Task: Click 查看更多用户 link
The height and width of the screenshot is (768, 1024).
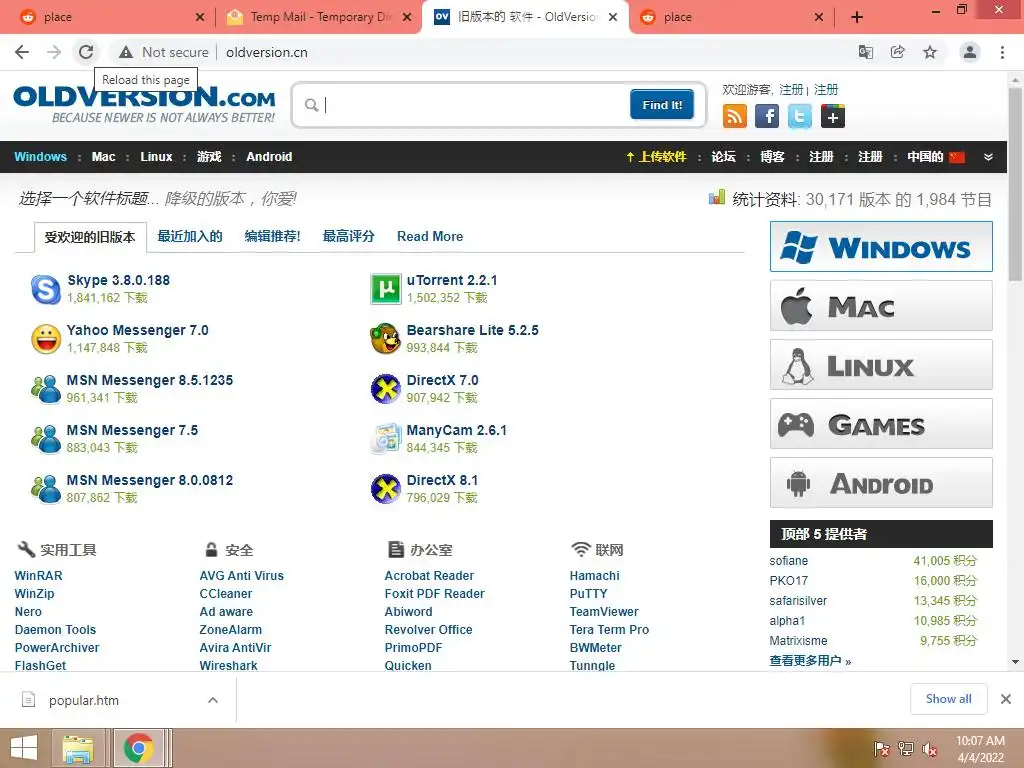Action: point(810,661)
